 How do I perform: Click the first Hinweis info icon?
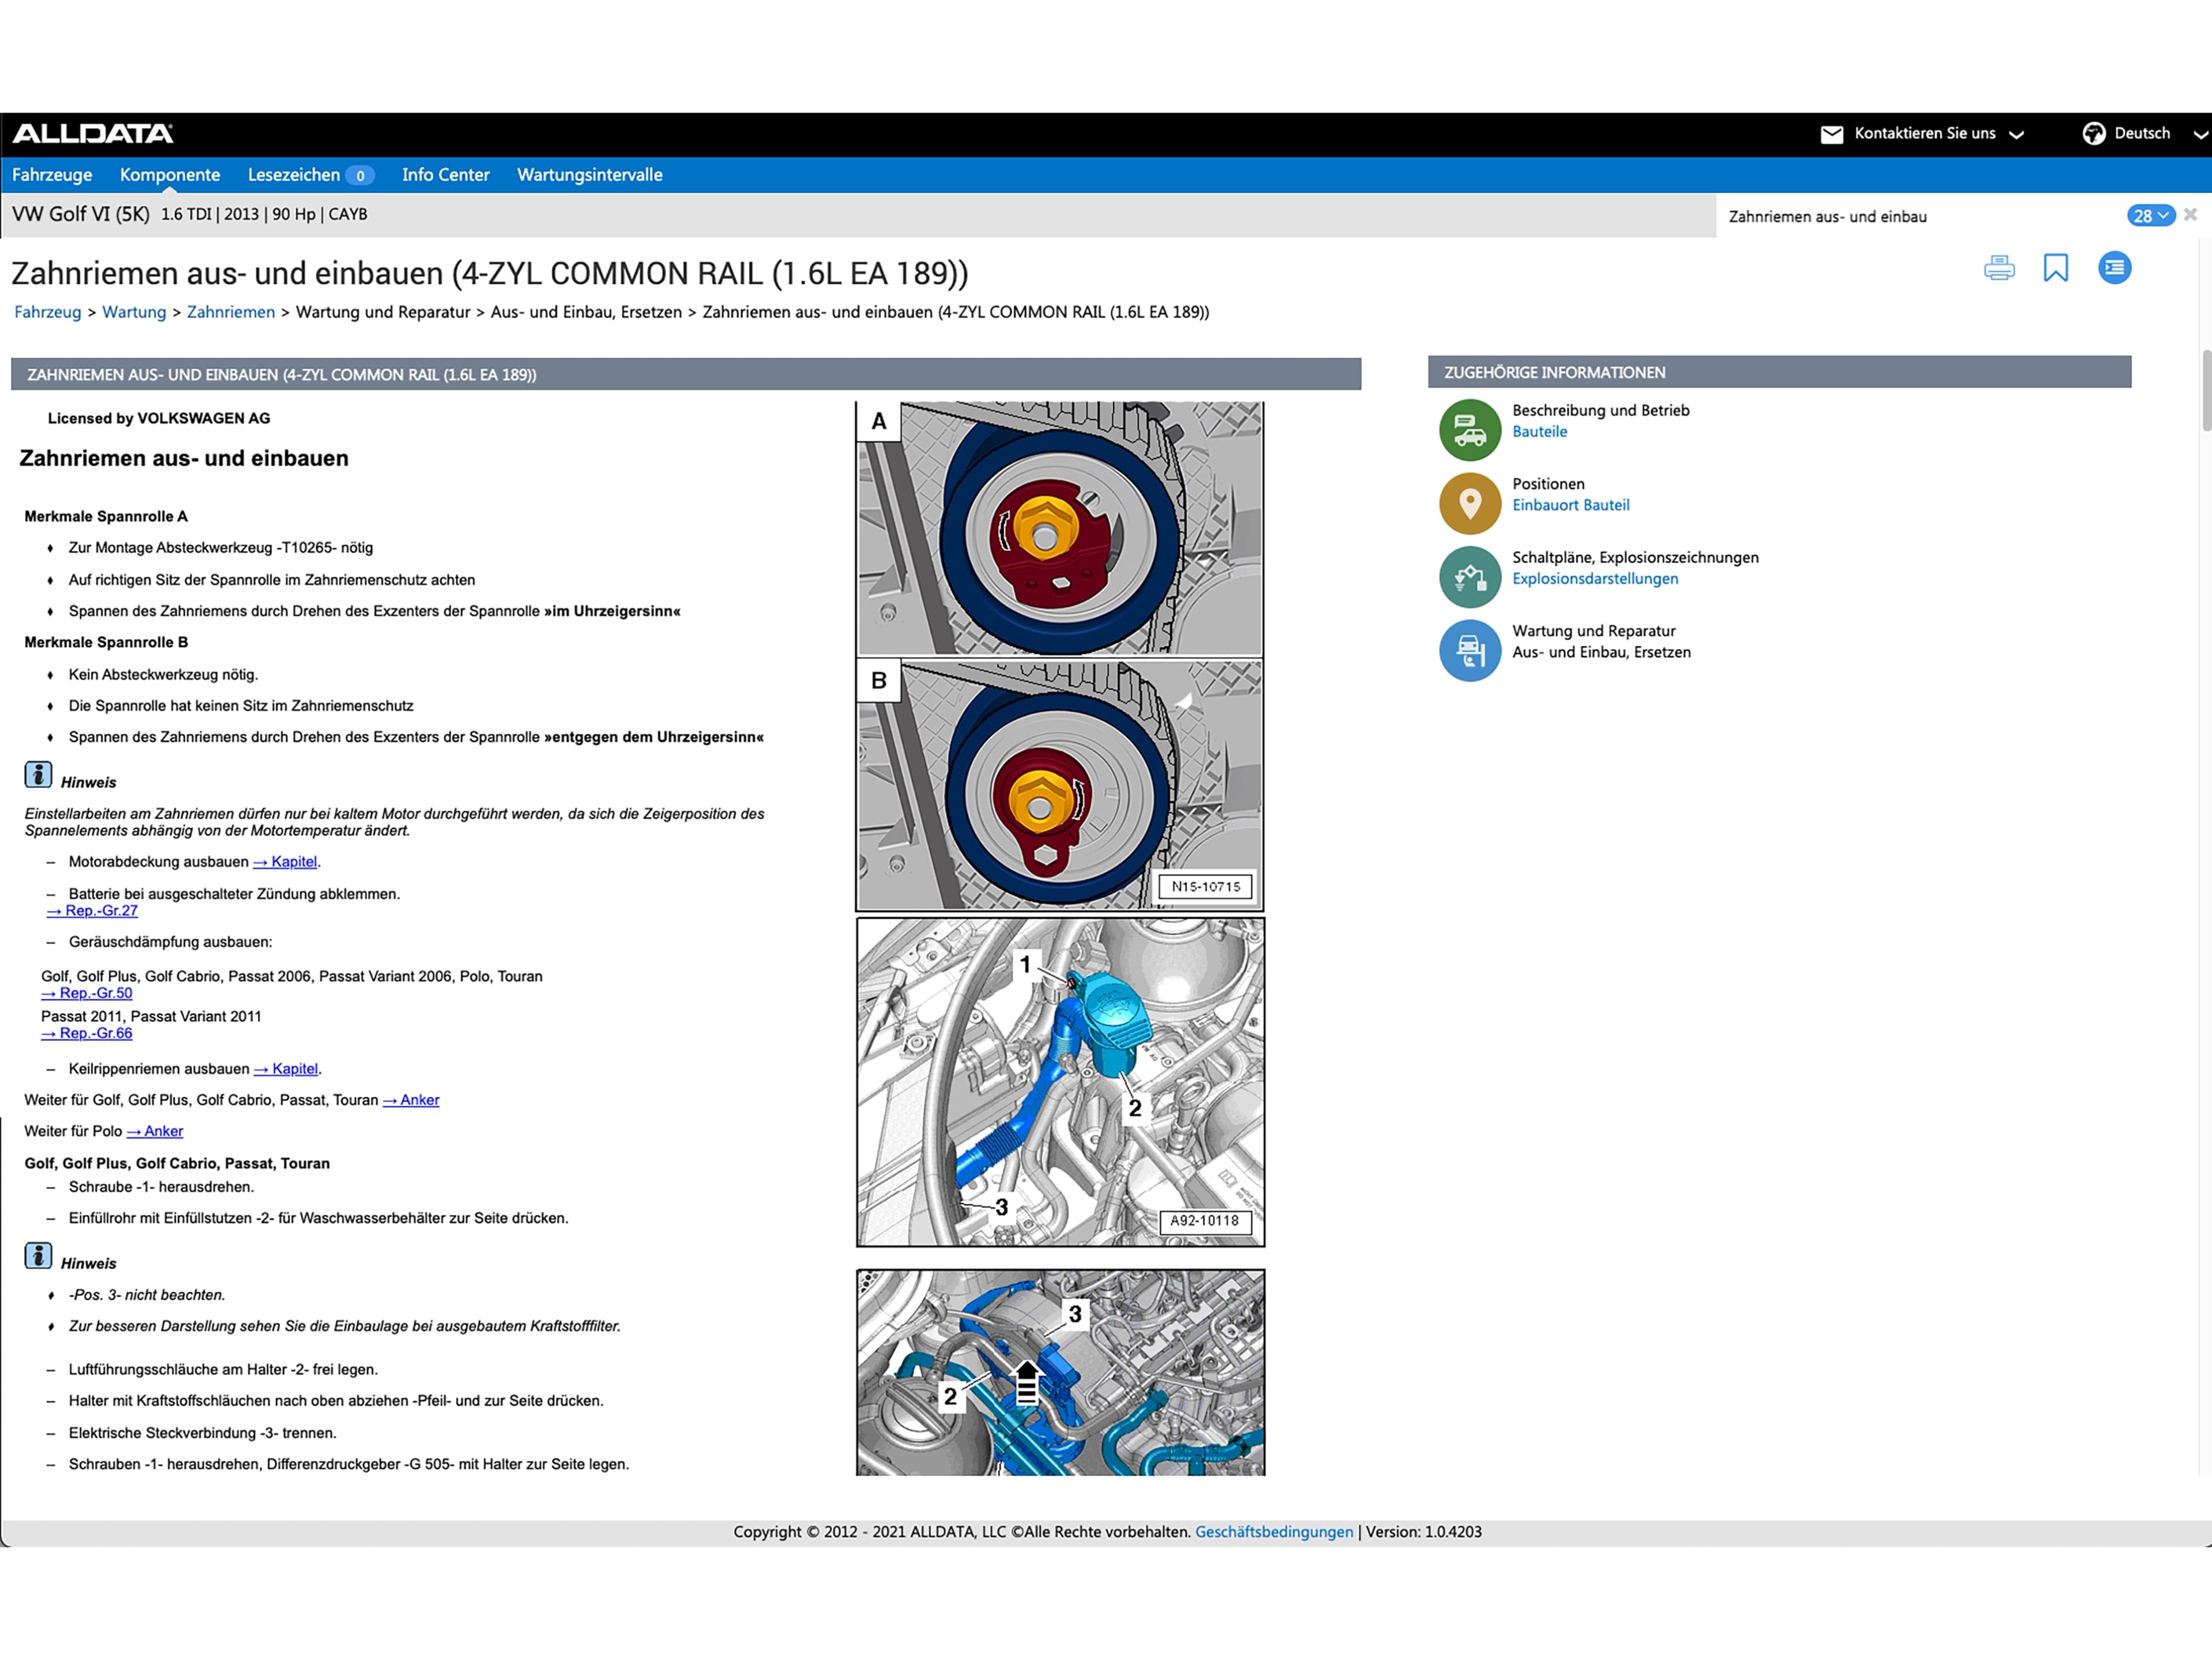point(38,775)
